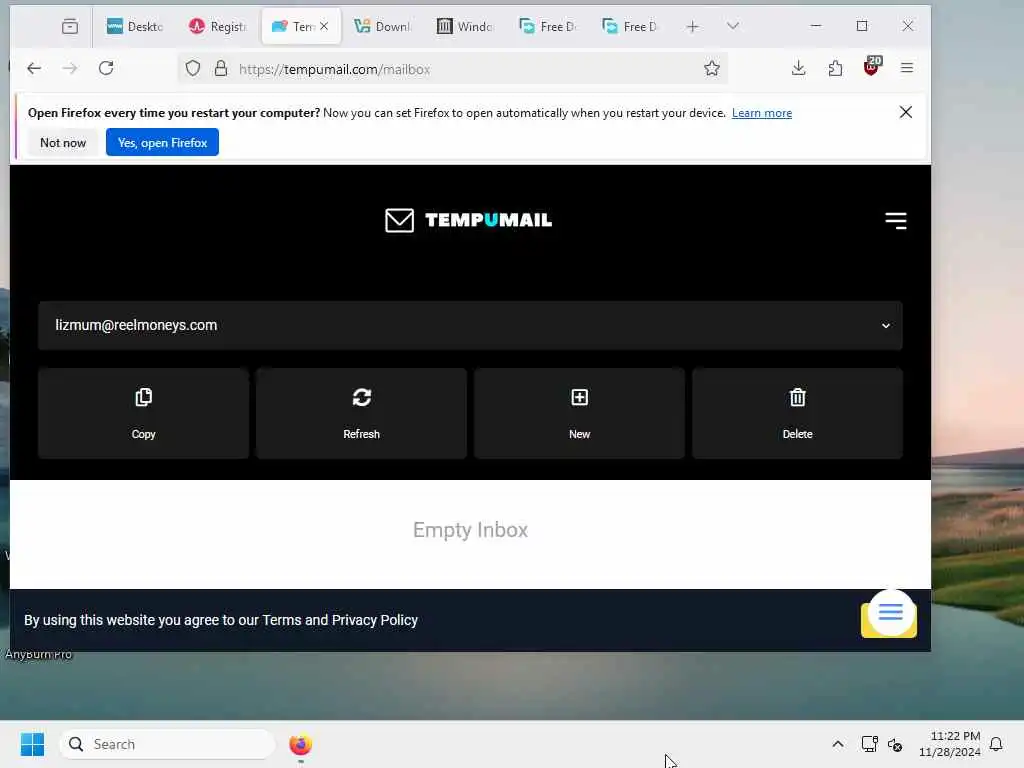Viewport: 1024px width, 768px height.
Task: Open Firefox extensions menu
Action: pos(835,69)
